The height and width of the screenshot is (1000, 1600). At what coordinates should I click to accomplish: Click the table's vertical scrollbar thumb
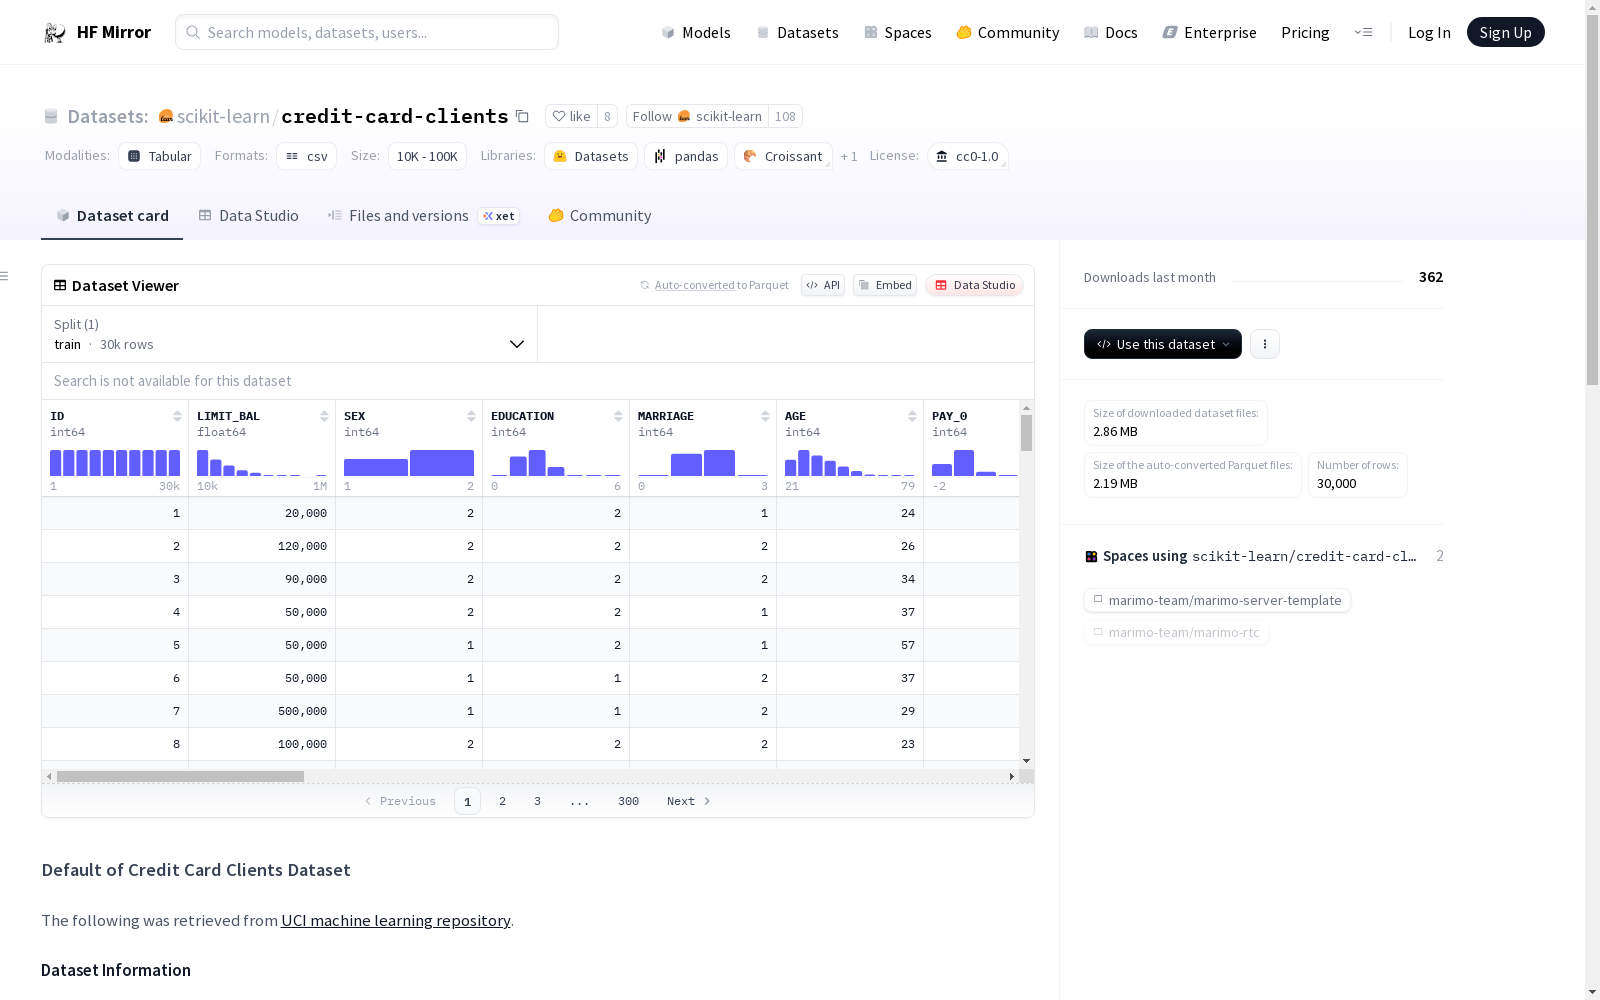pyautogui.click(x=1026, y=433)
